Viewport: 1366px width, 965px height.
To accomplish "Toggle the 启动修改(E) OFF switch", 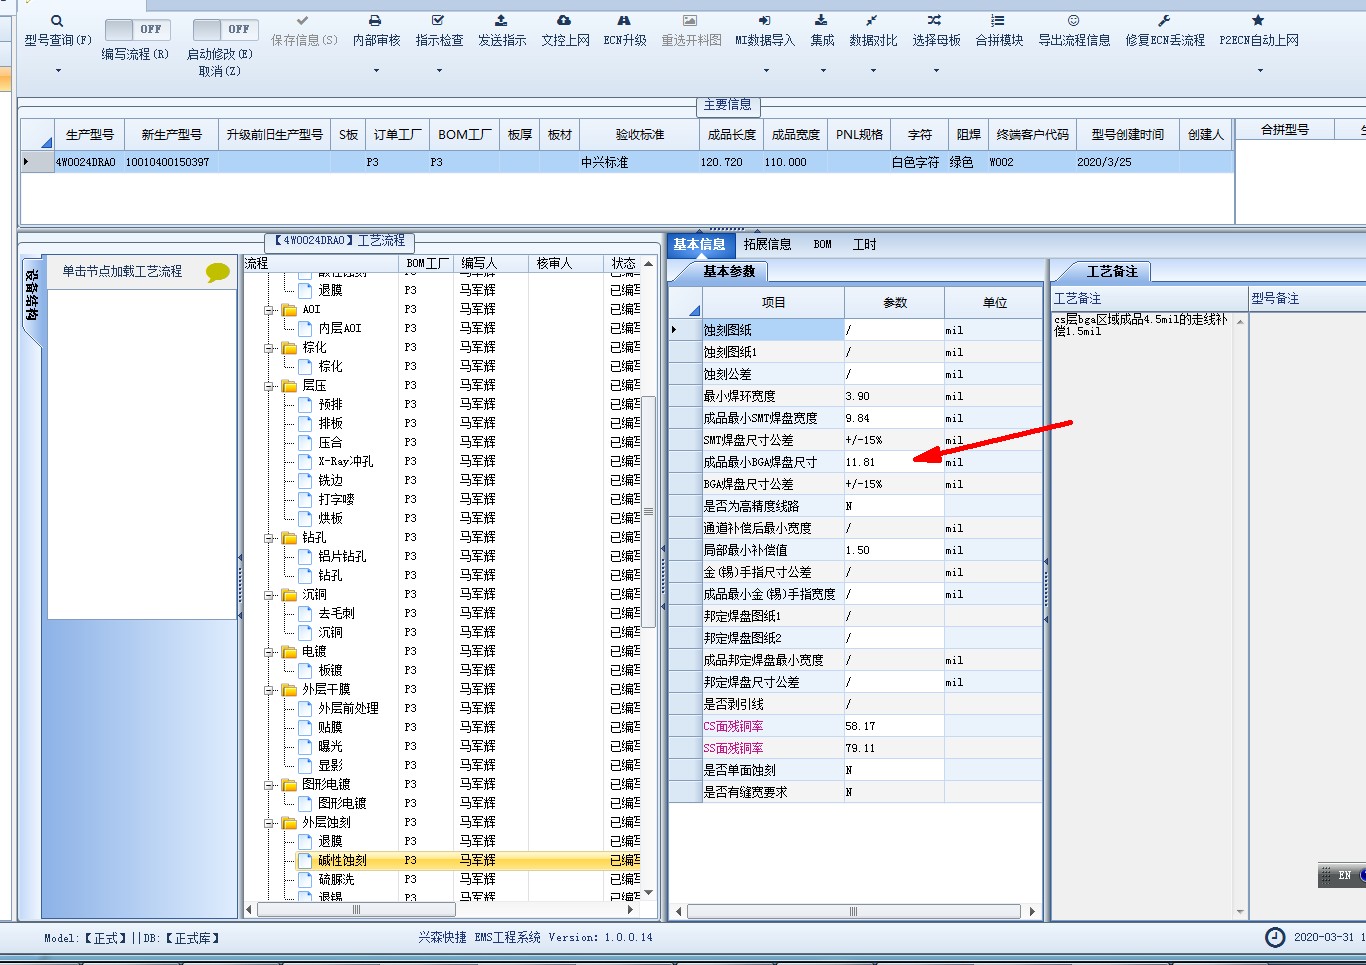I will [x=225, y=29].
